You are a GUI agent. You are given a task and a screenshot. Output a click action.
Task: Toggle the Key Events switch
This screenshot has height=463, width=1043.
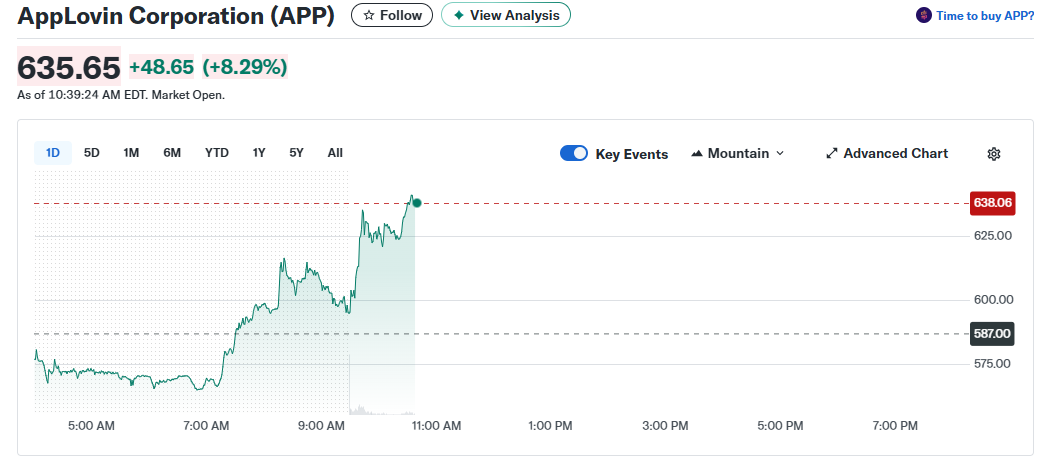(574, 154)
